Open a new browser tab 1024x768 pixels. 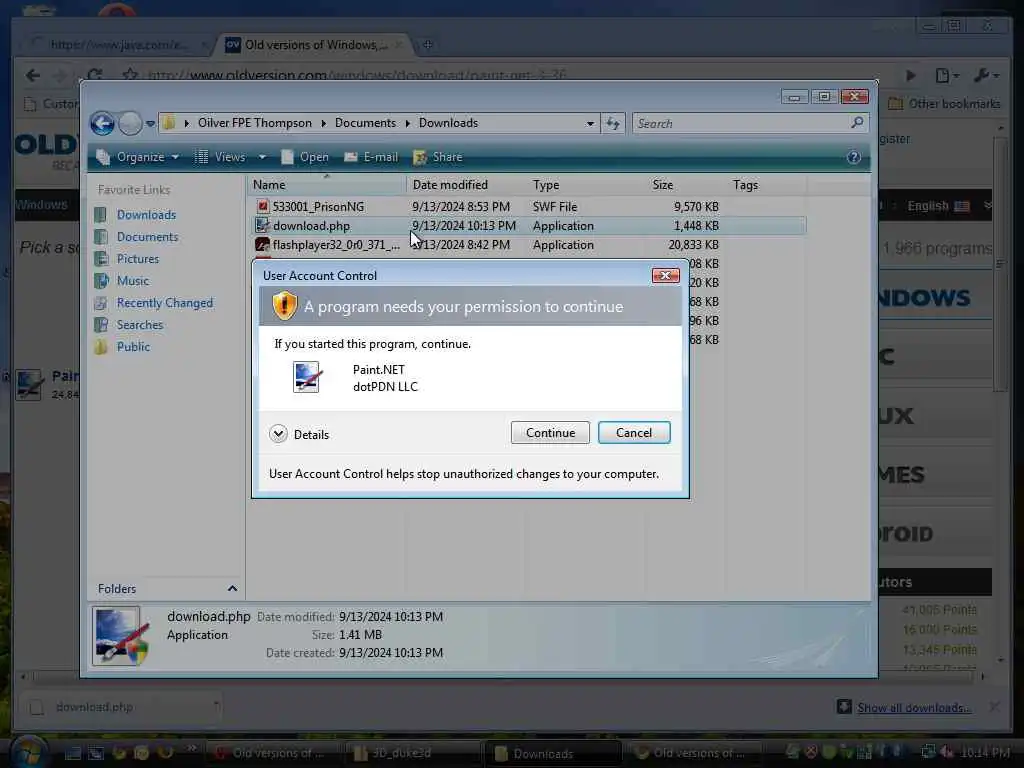(x=428, y=44)
